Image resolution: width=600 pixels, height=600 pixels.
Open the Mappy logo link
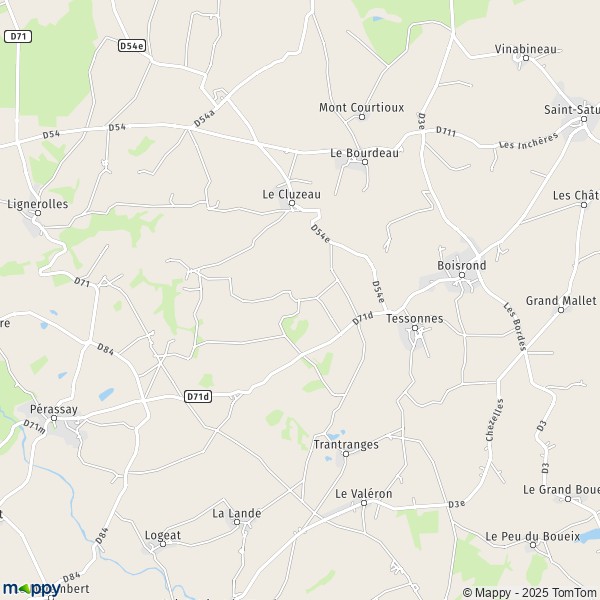click(x=32, y=589)
